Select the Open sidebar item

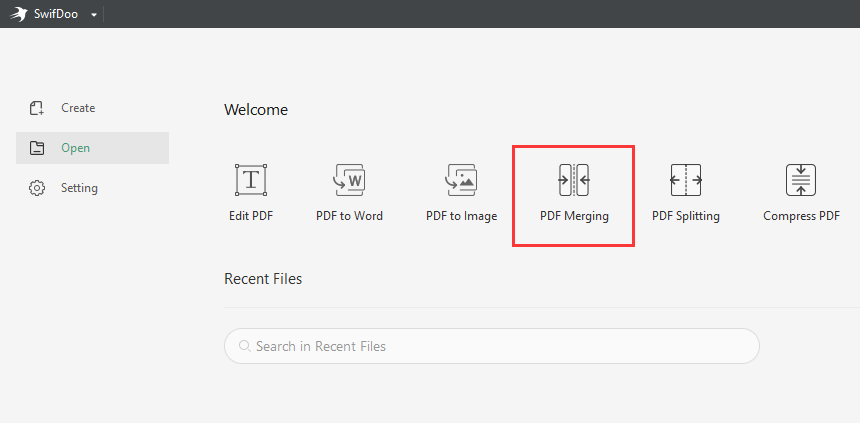coord(92,148)
